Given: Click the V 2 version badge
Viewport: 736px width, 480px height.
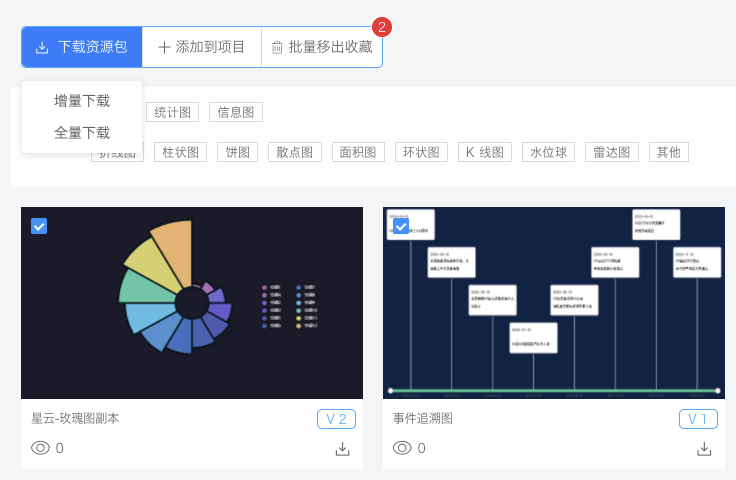Looking at the screenshot, I should [x=336, y=419].
